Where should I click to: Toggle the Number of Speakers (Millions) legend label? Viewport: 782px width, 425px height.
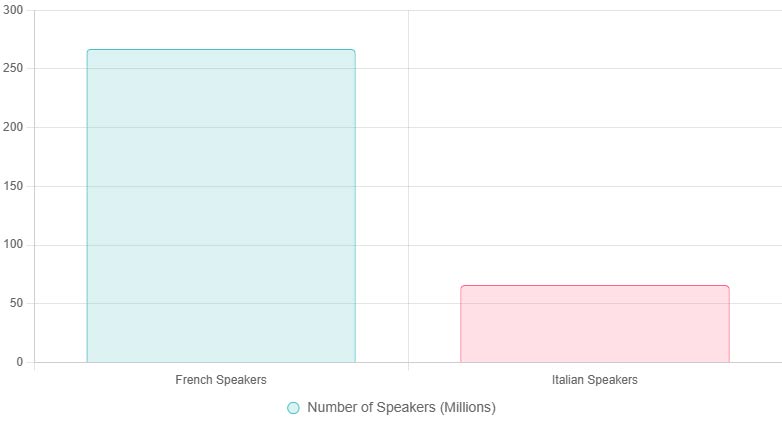pyautogui.click(x=401, y=408)
